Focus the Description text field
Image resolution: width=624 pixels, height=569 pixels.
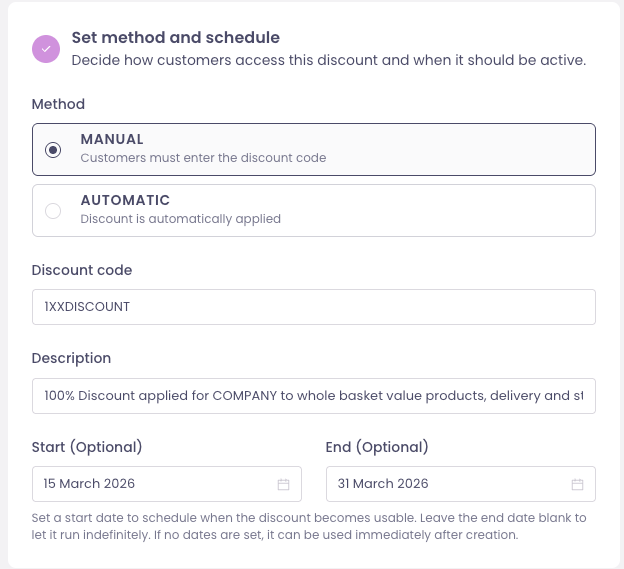(313, 395)
